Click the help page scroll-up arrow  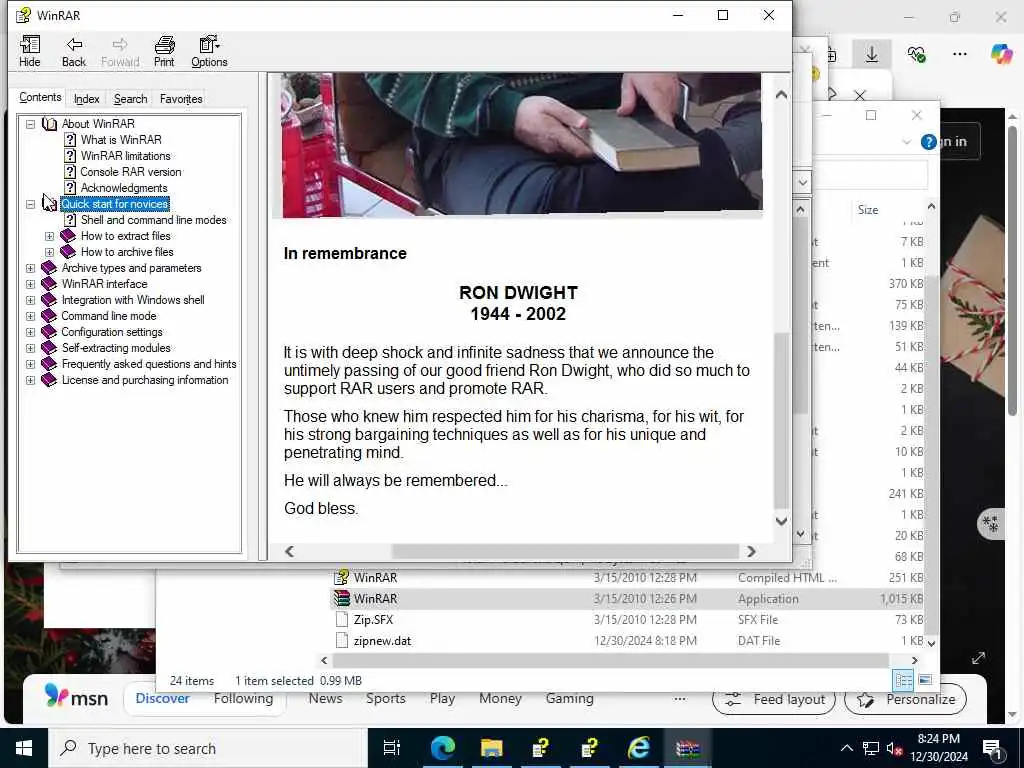coord(781,95)
